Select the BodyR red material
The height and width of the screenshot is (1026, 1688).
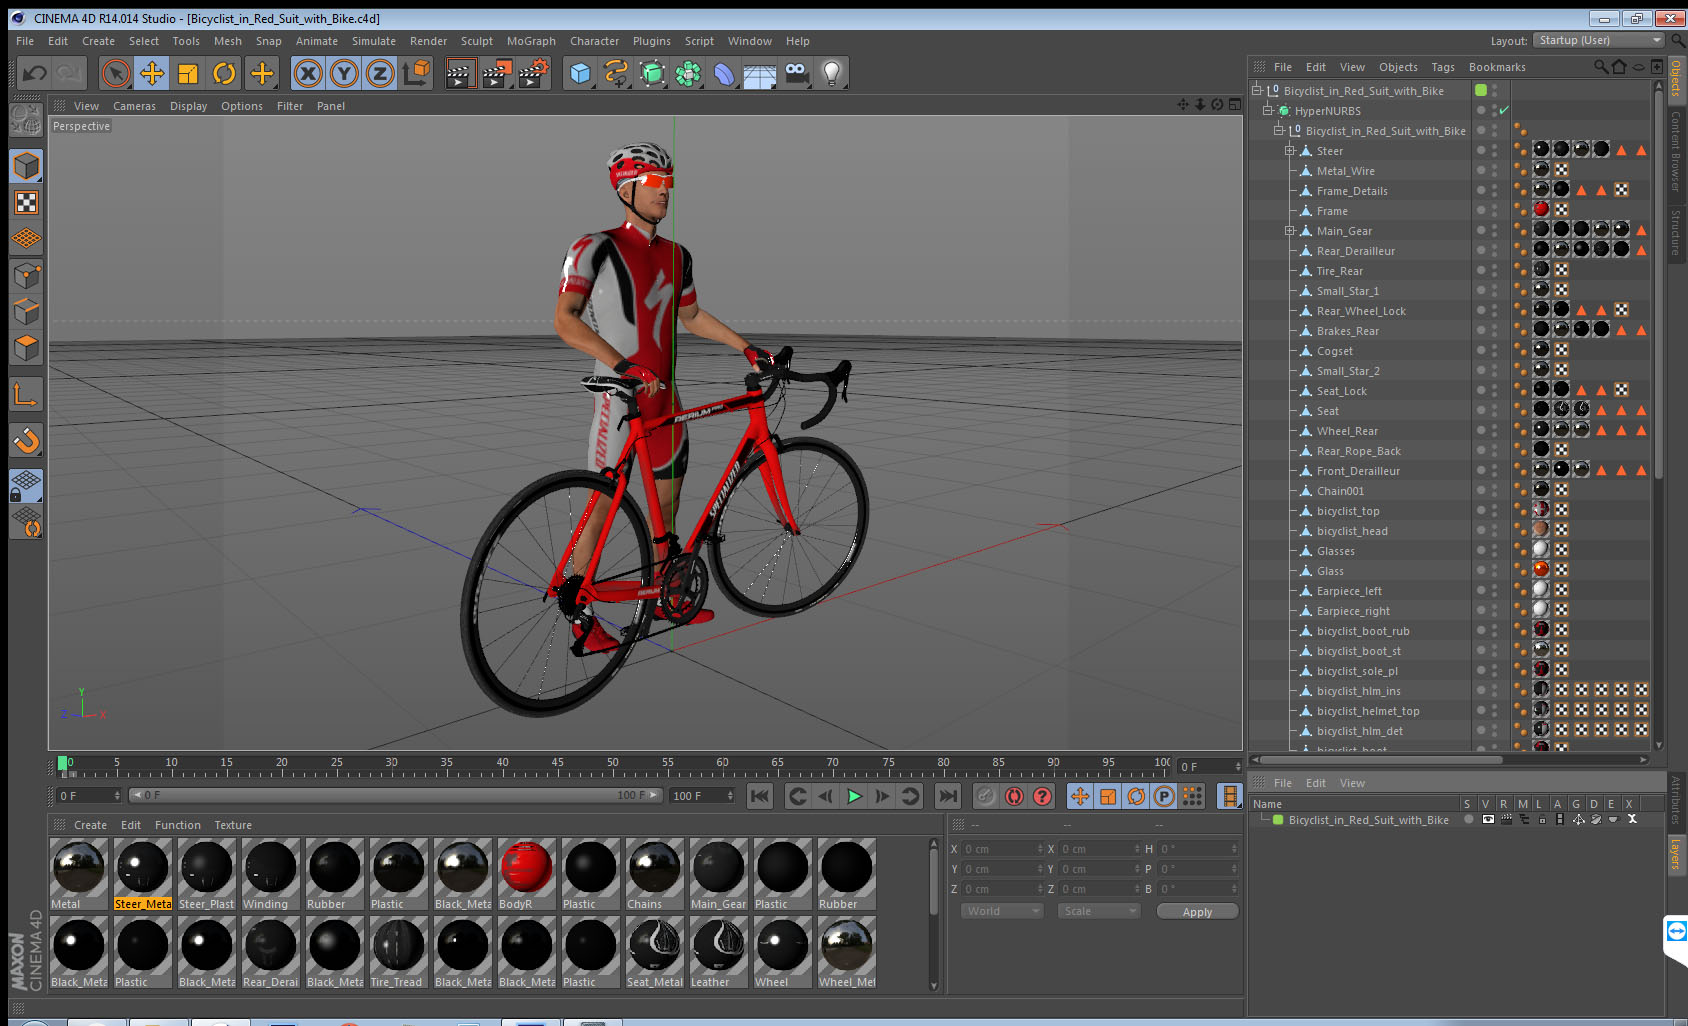click(x=526, y=874)
